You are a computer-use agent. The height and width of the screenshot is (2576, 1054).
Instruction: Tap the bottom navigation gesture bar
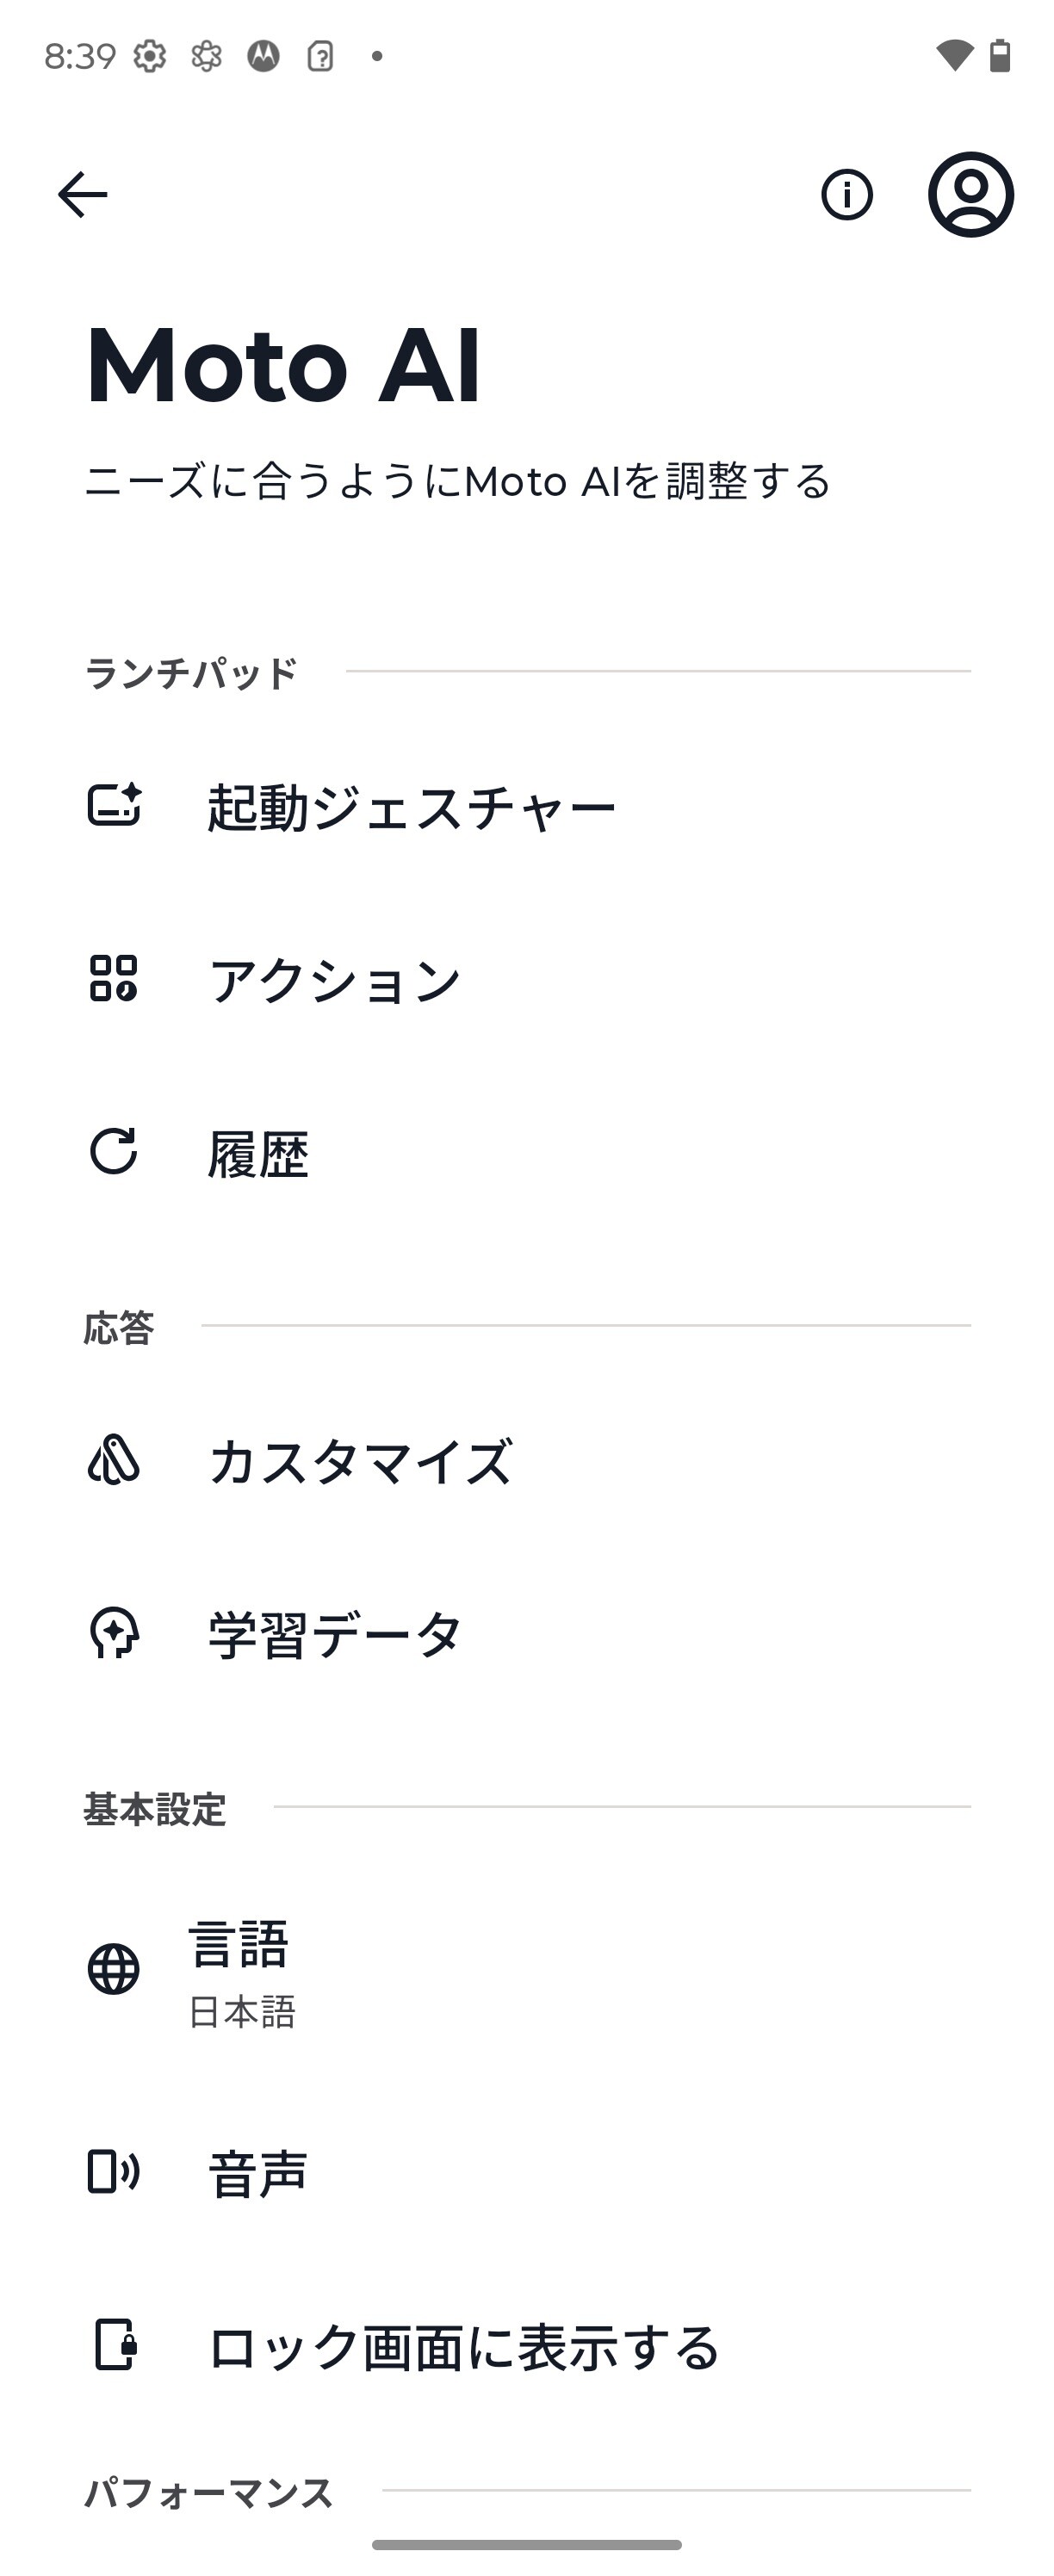[x=527, y=2544]
